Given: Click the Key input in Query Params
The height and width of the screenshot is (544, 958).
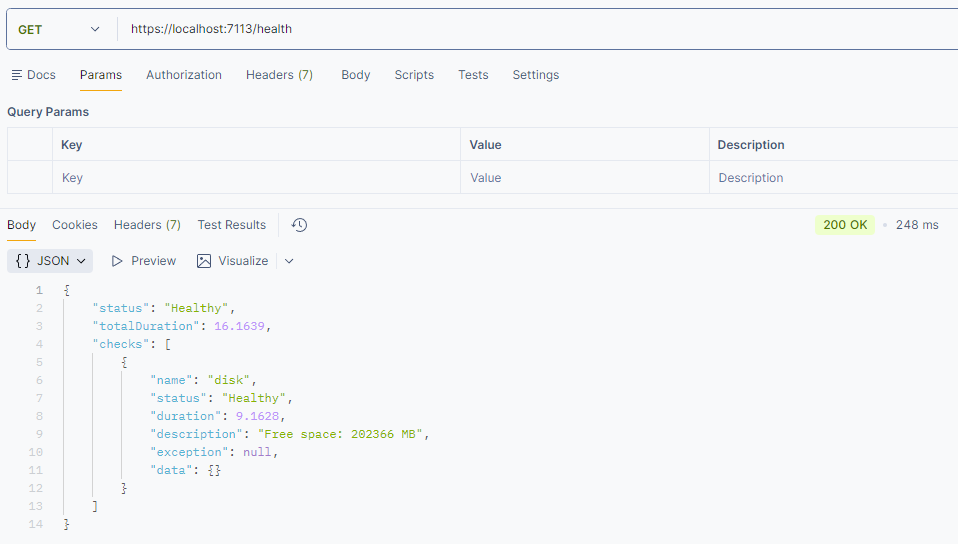Looking at the screenshot, I should (256, 178).
